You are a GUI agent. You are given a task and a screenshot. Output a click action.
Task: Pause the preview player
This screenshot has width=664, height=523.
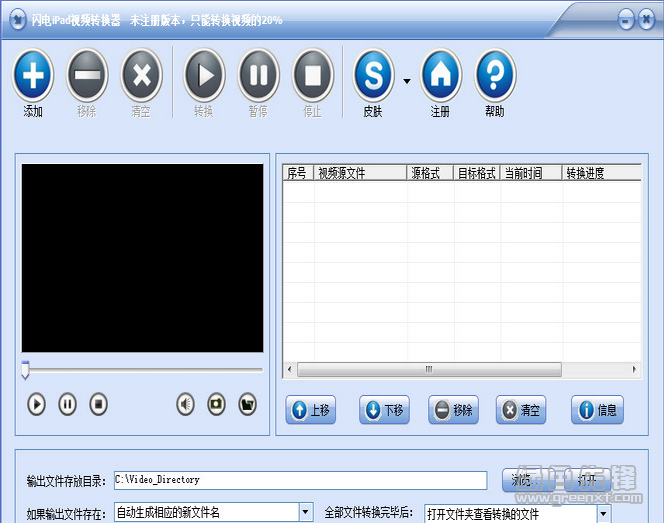67,404
